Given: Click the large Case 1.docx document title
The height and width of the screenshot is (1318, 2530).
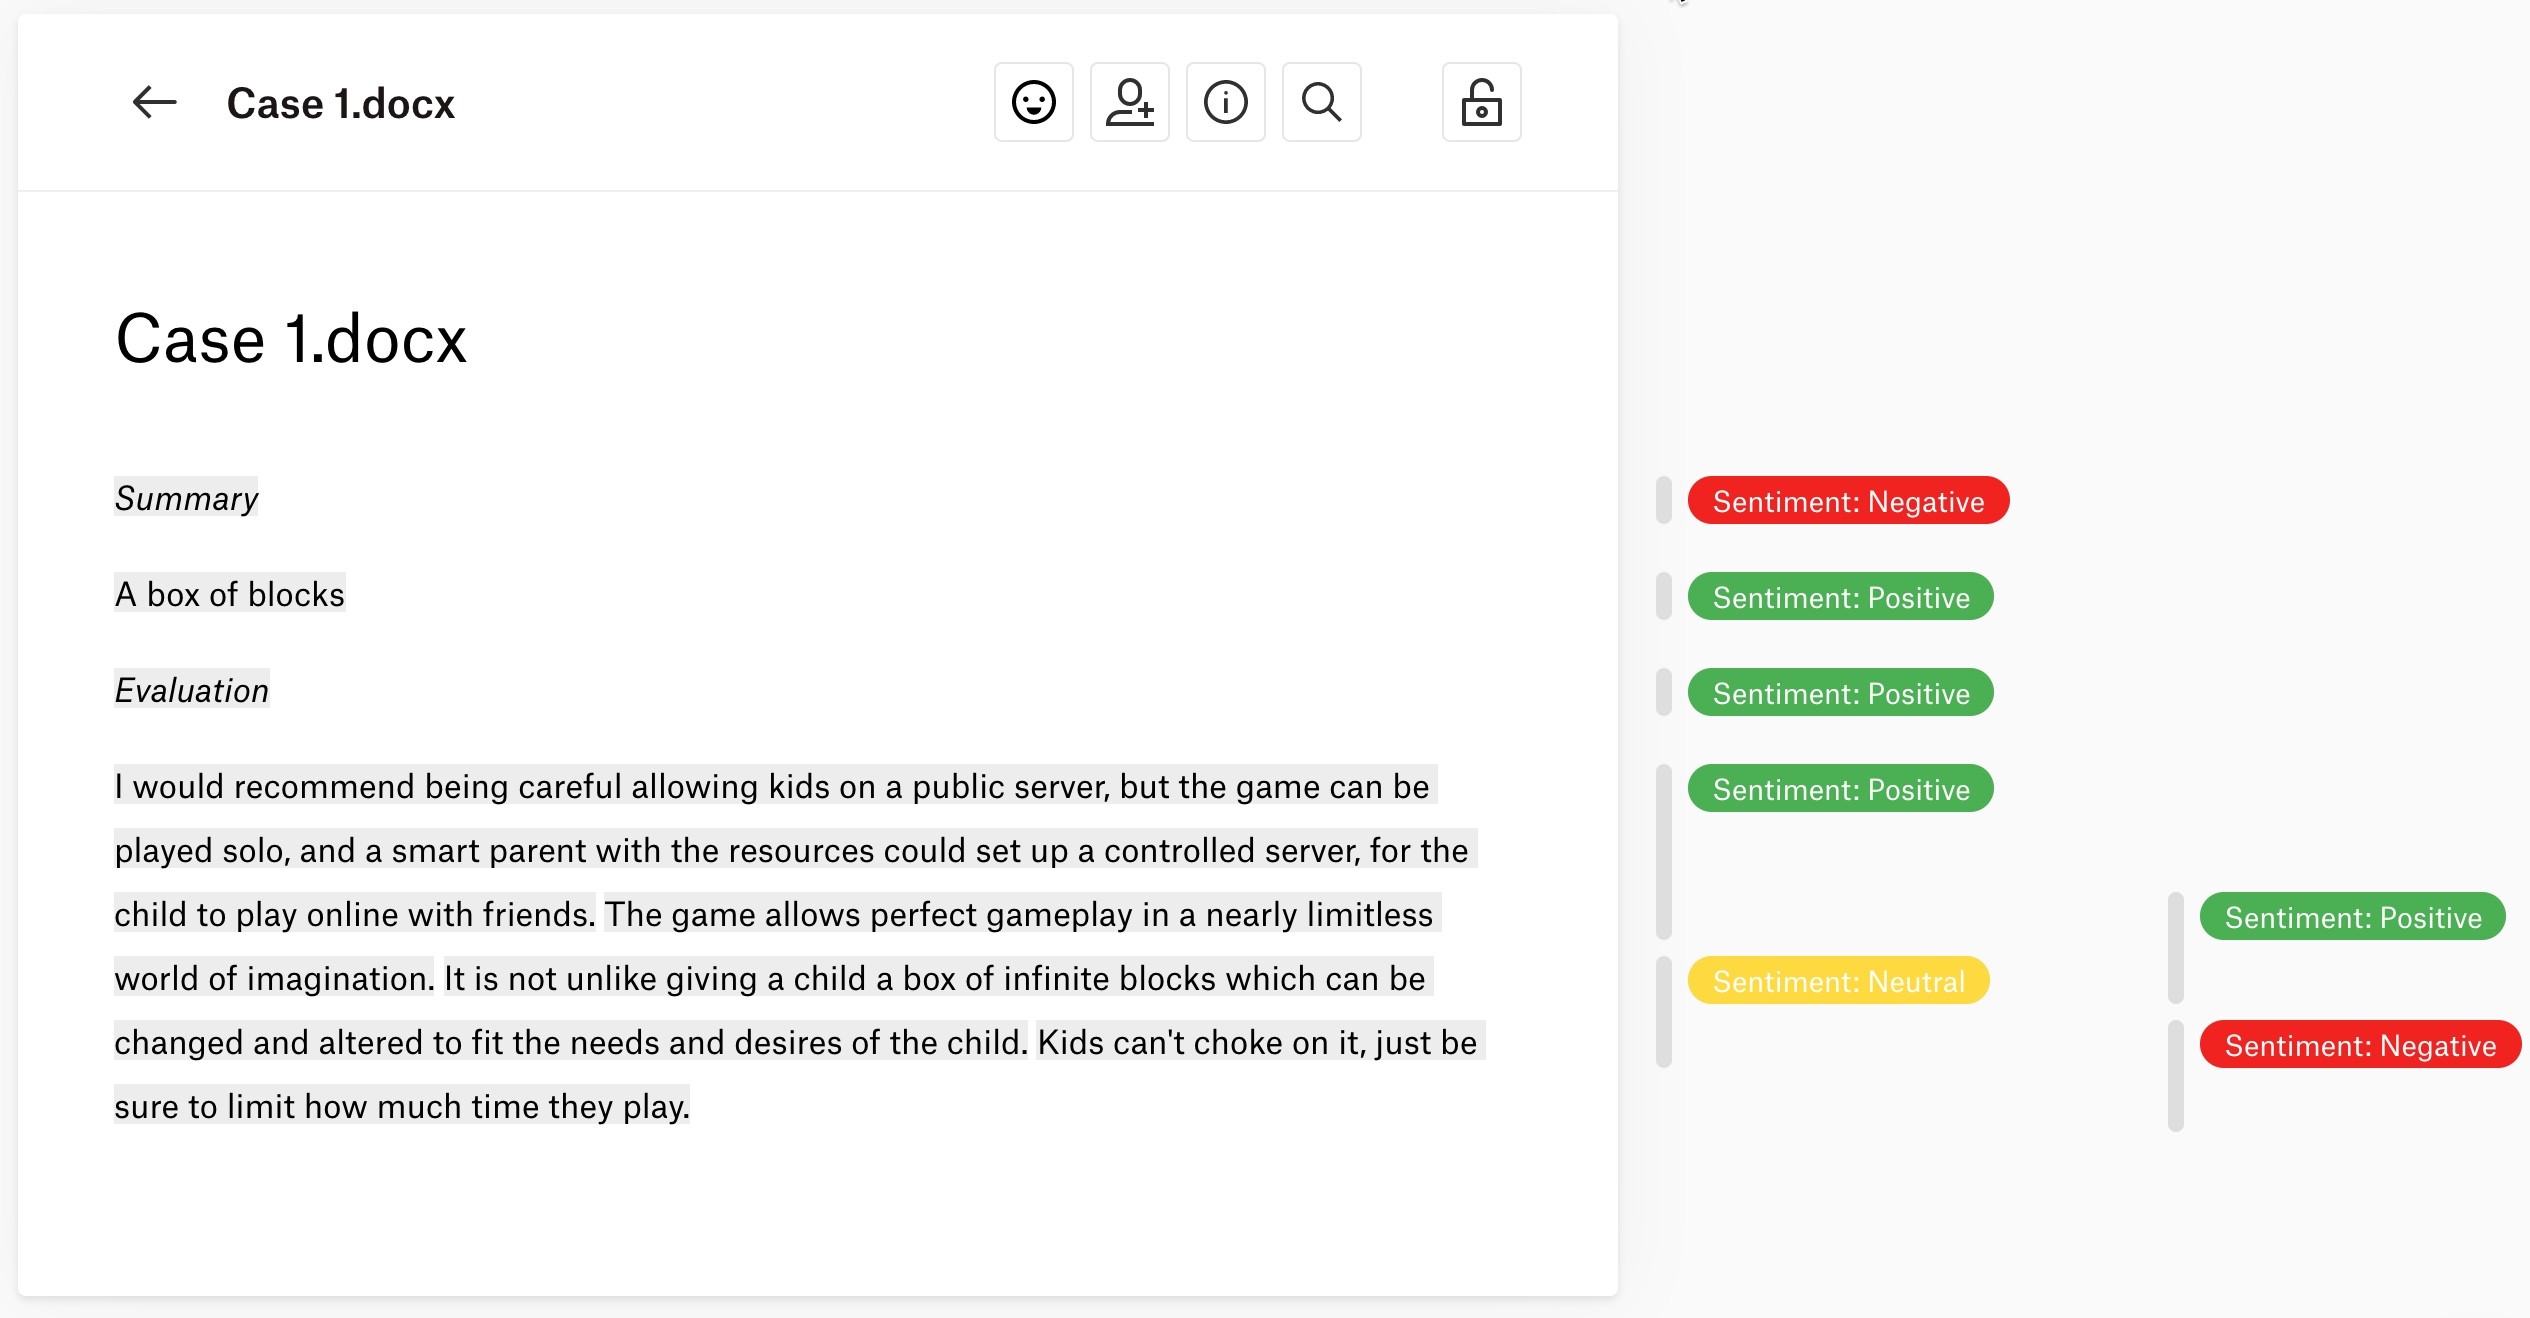Looking at the screenshot, I should pos(291,339).
